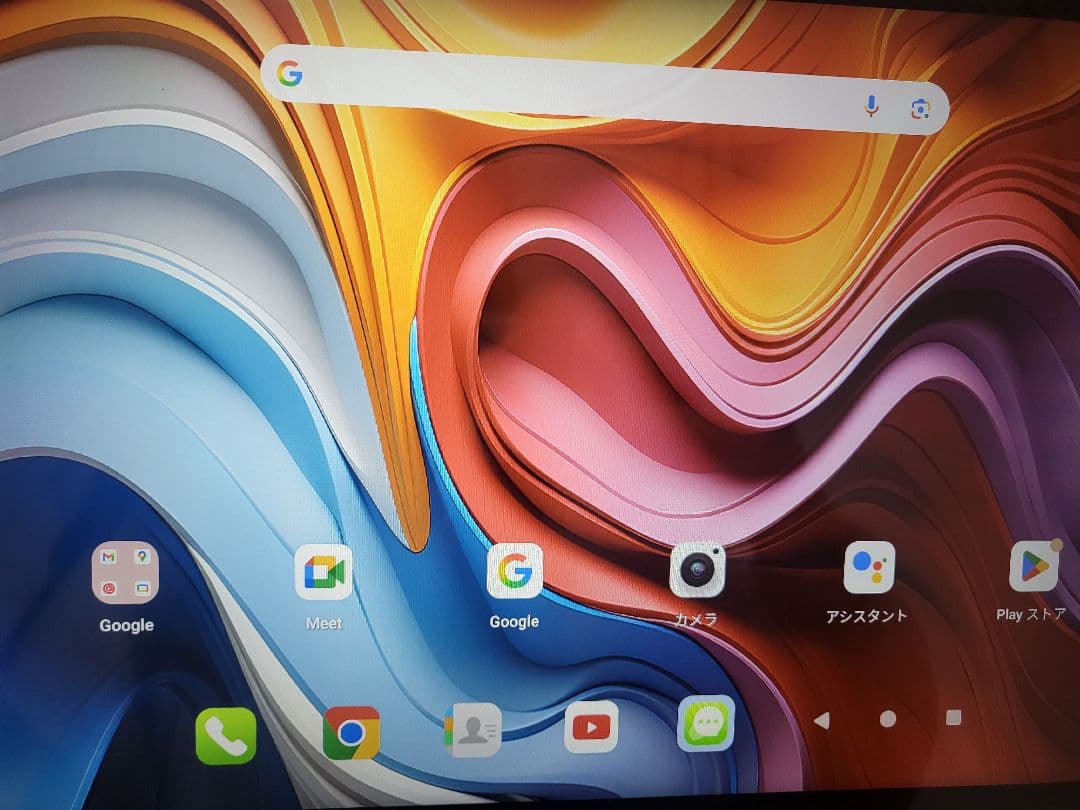The image size is (1080, 810).
Task: Tap the Home circle button
Action: tap(886, 718)
